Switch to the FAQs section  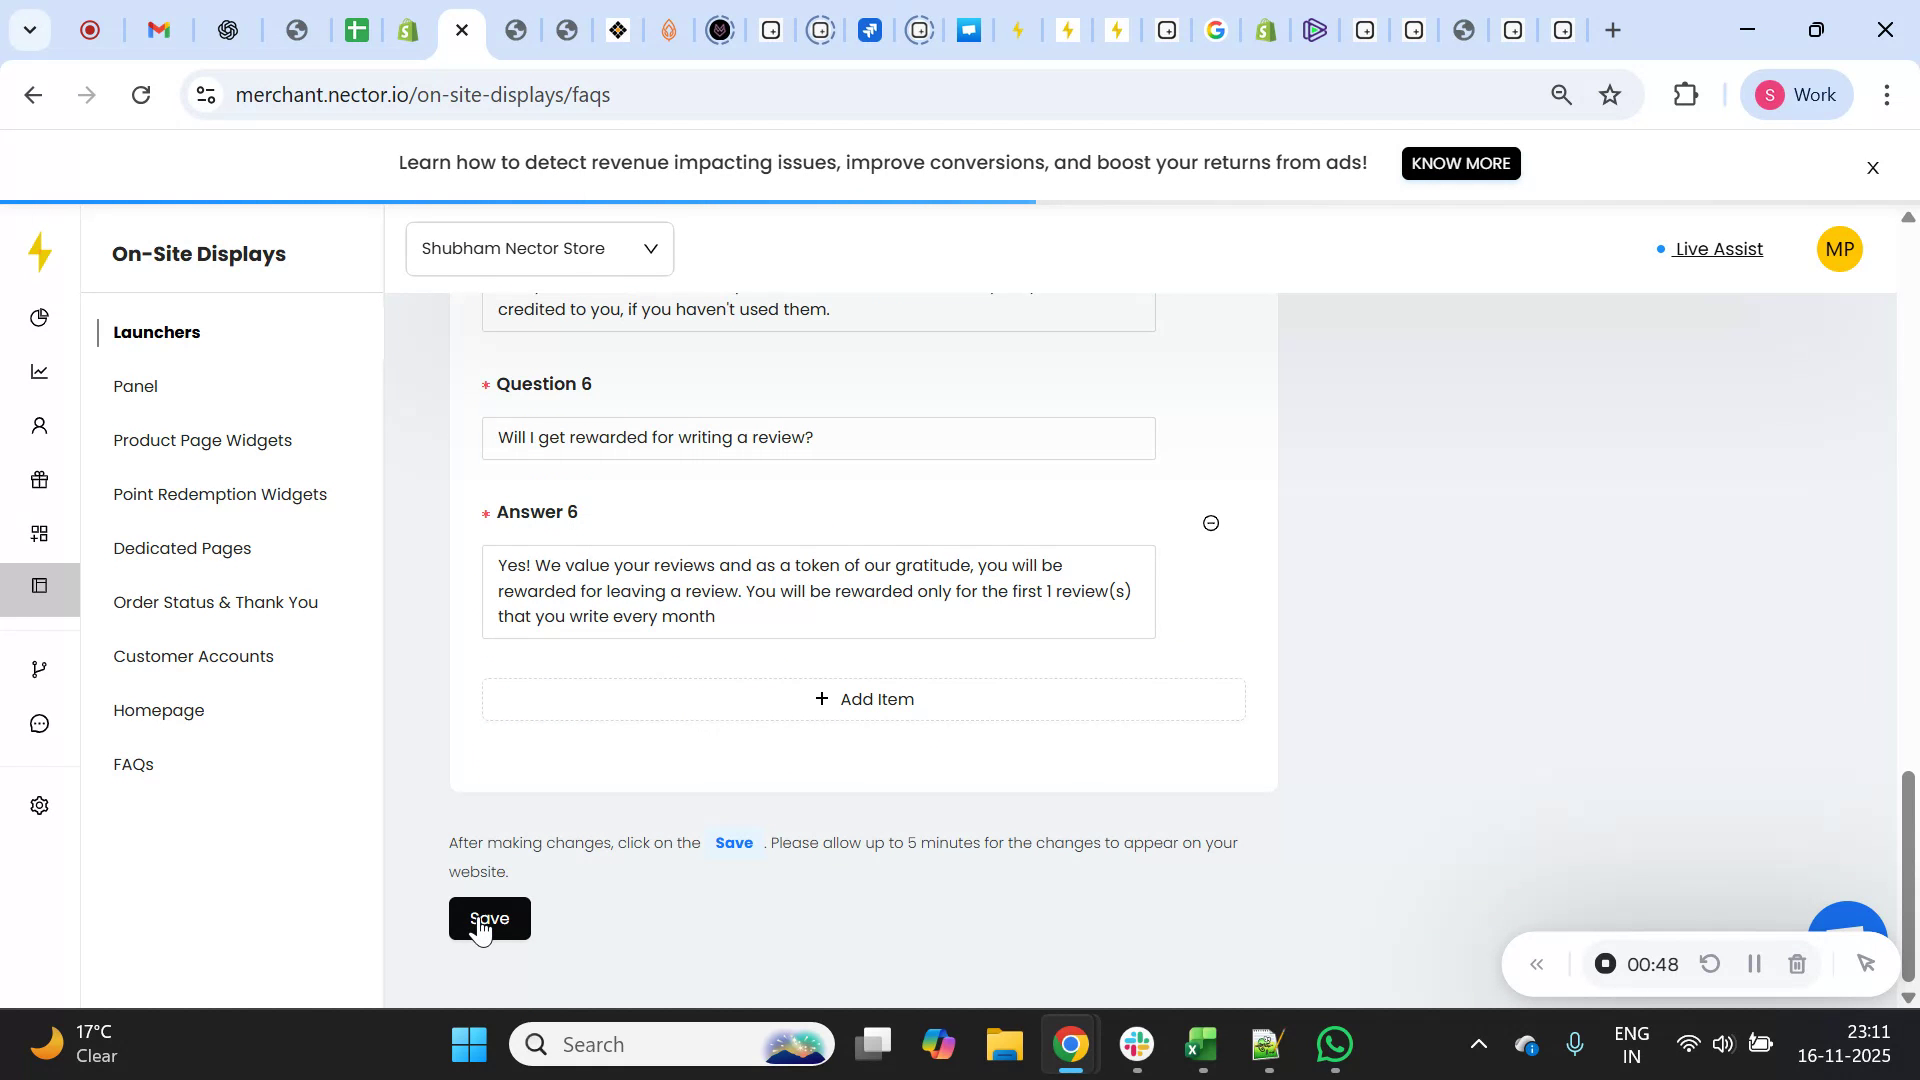pyautogui.click(x=133, y=764)
